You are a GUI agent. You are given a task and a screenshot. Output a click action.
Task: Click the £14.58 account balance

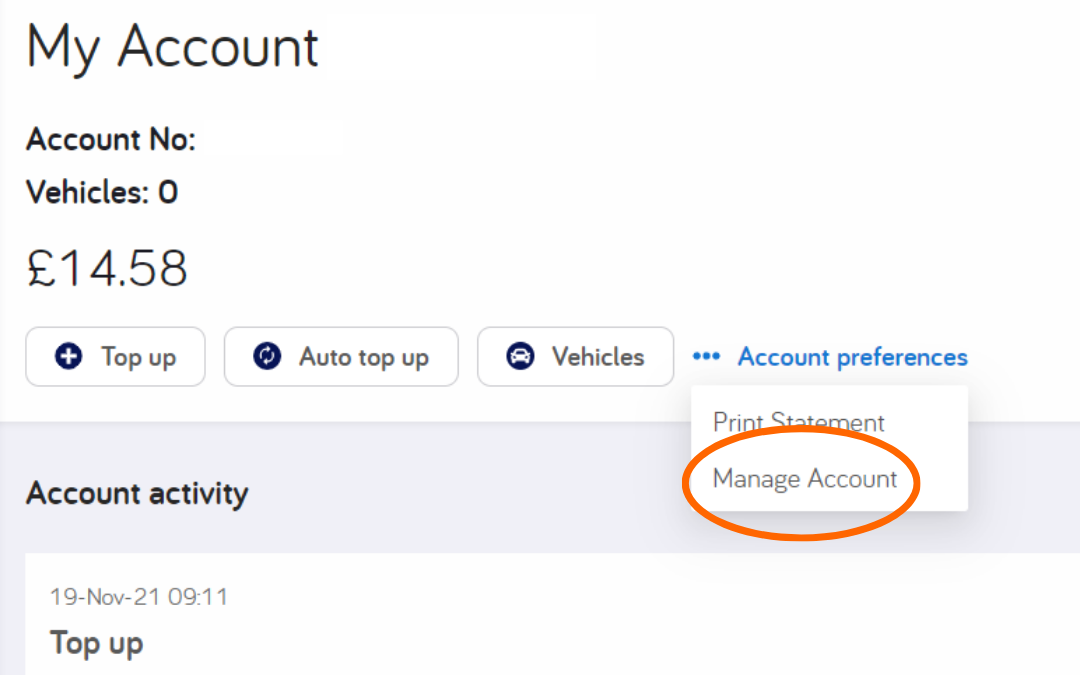[107, 268]
